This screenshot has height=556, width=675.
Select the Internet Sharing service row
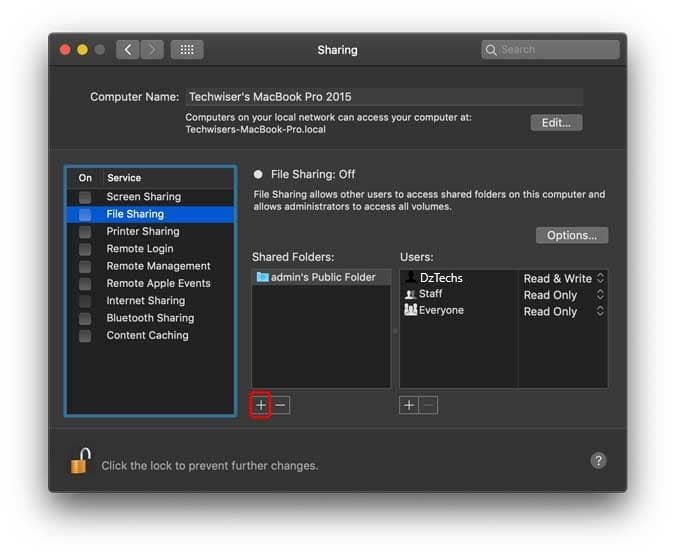click(x=150, y=301)
